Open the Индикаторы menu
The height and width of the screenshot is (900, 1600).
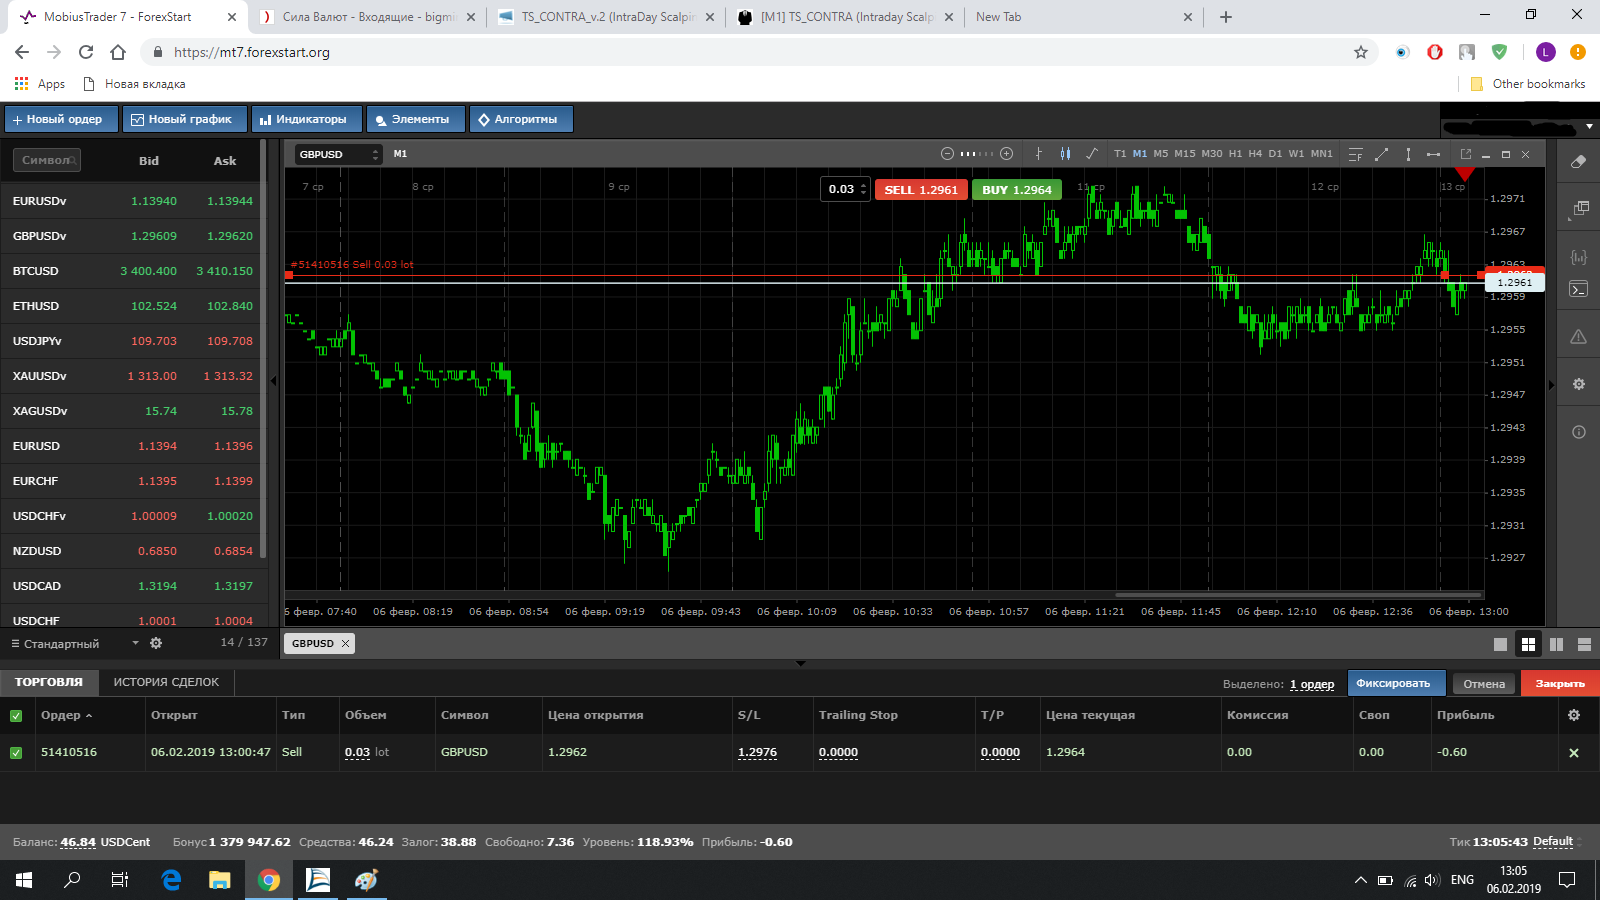(306, 119)
